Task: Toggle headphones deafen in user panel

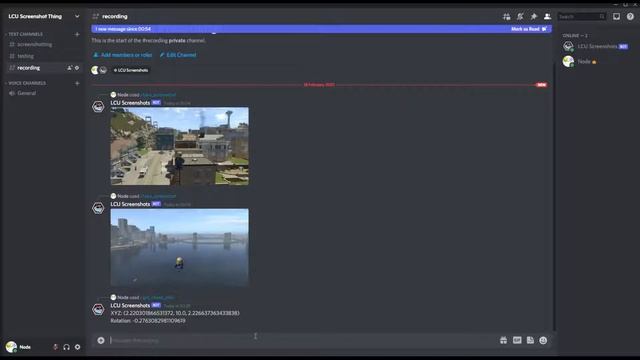Action: coord(67,347)
